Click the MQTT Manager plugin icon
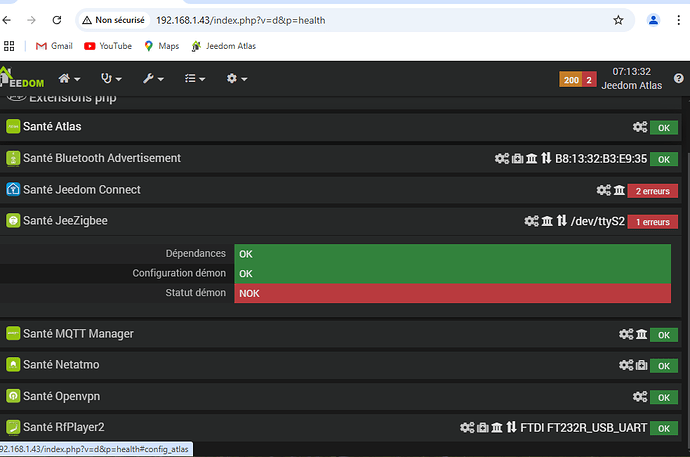This screenshot has width=690, height=457. (13, 334)
